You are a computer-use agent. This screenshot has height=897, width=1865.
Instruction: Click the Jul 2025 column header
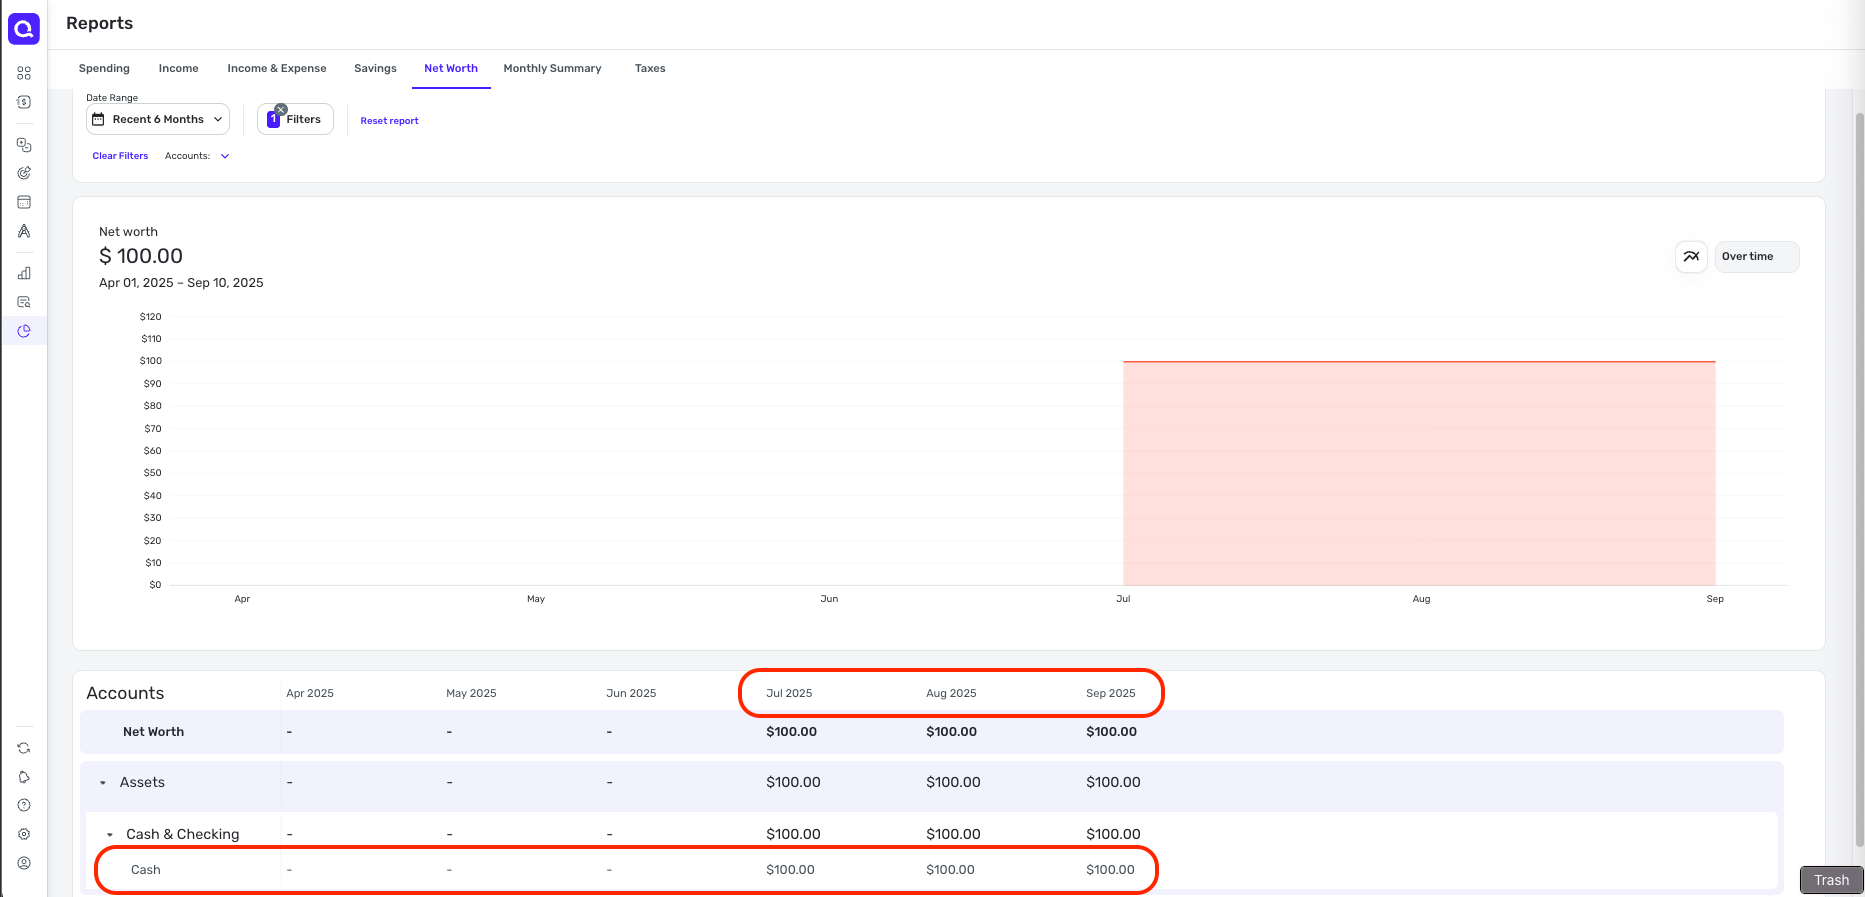tap(789, 693)
